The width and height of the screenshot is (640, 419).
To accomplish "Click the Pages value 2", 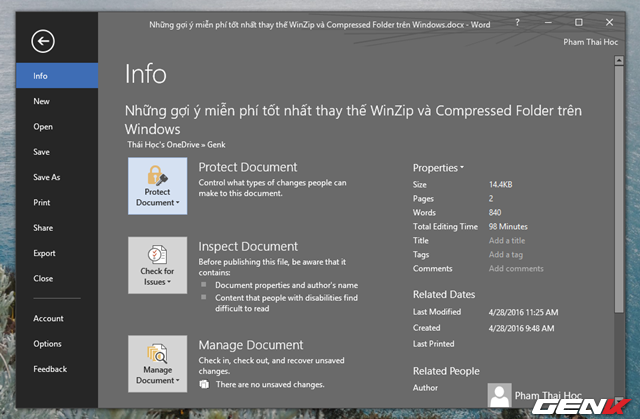I will [x=491, y=198].
